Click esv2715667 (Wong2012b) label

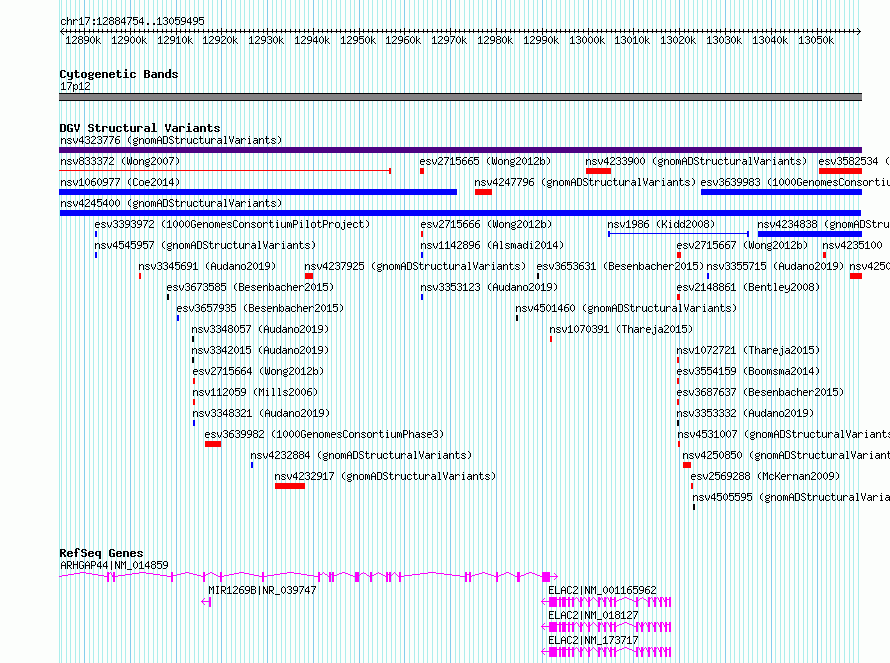coord(742,245)
